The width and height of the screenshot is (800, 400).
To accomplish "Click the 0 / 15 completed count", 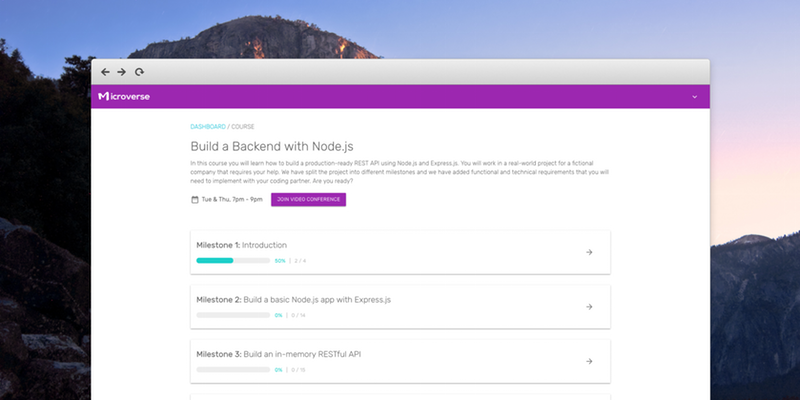I will 298,370.
